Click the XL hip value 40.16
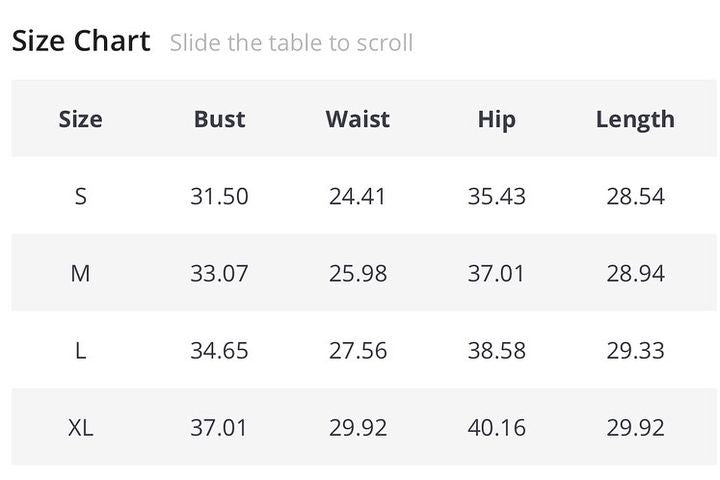The height and width of the screenshot is (480, 720). 496,428
